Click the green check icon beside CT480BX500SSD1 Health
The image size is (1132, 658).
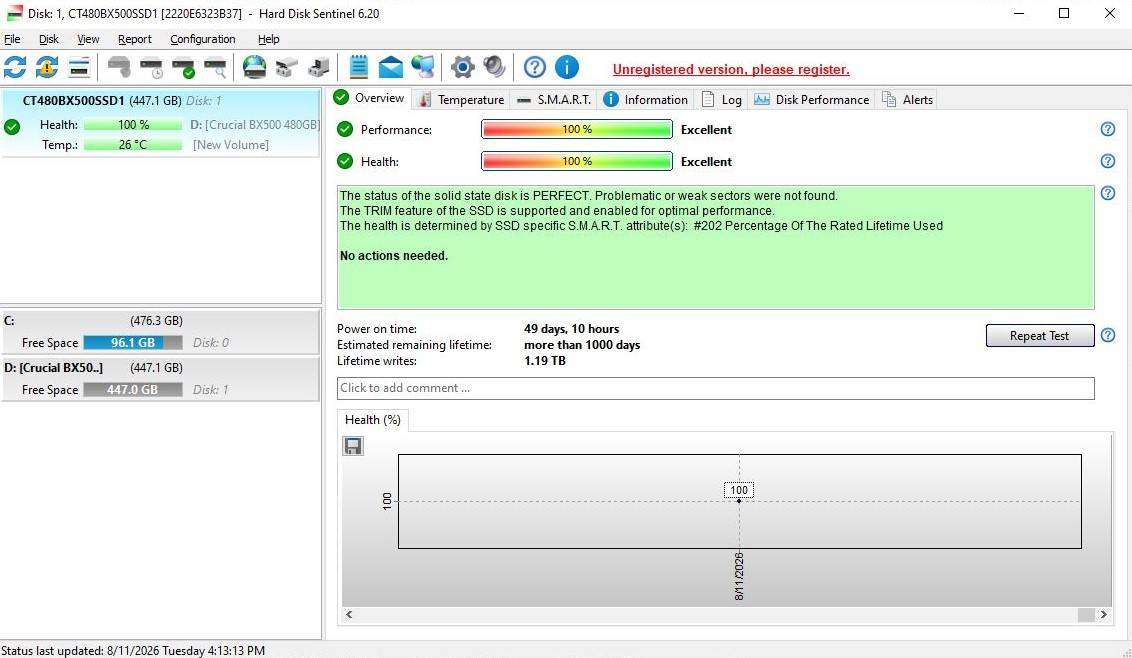12,128
